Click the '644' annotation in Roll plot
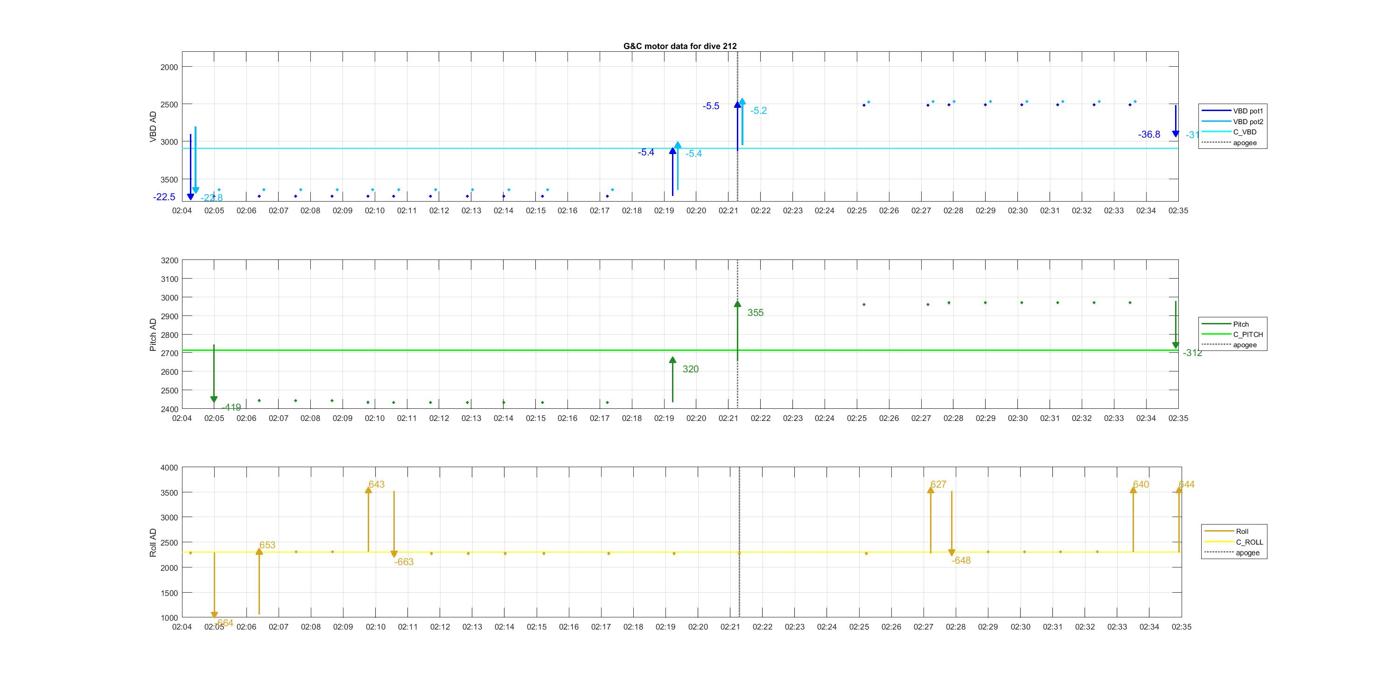 (1186, 484)
